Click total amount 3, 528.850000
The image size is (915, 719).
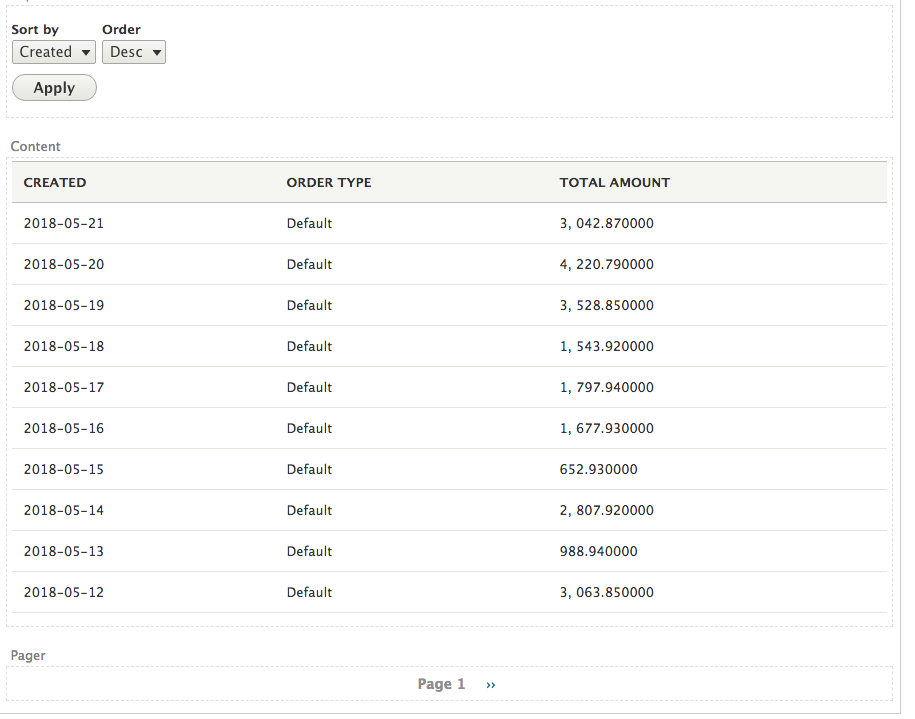click(607, 305)
